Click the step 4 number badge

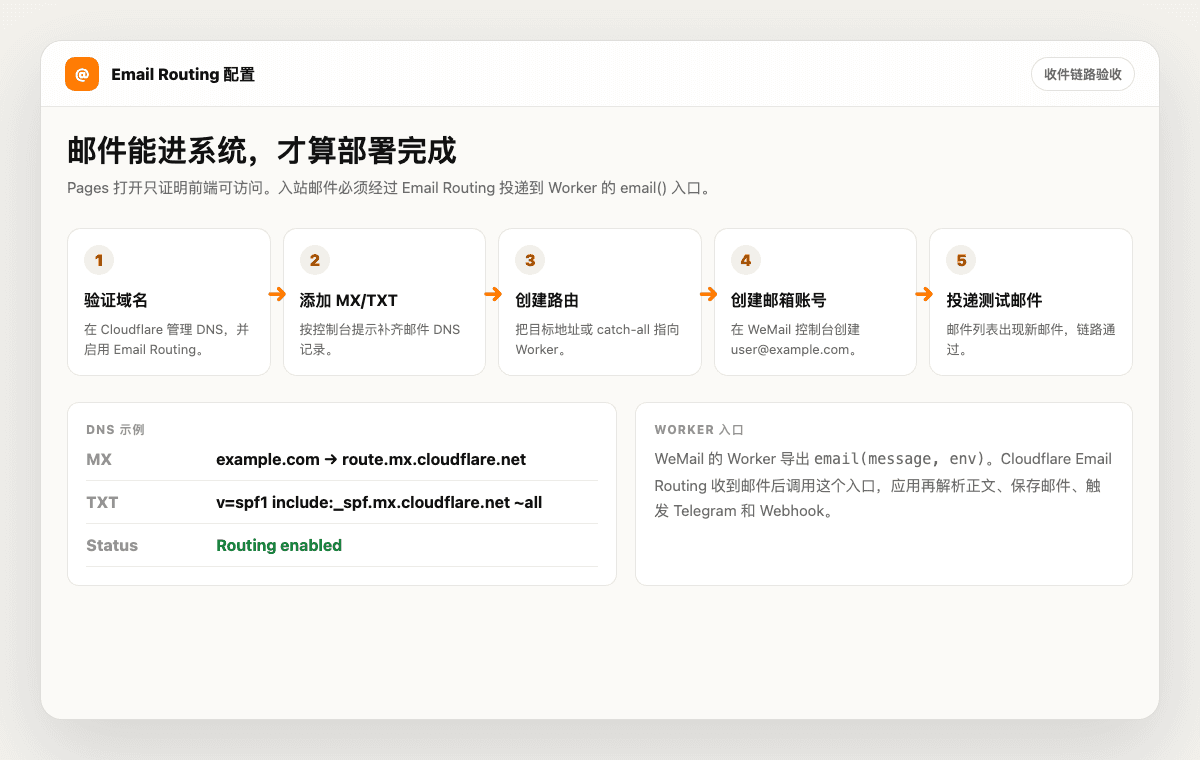746,260
